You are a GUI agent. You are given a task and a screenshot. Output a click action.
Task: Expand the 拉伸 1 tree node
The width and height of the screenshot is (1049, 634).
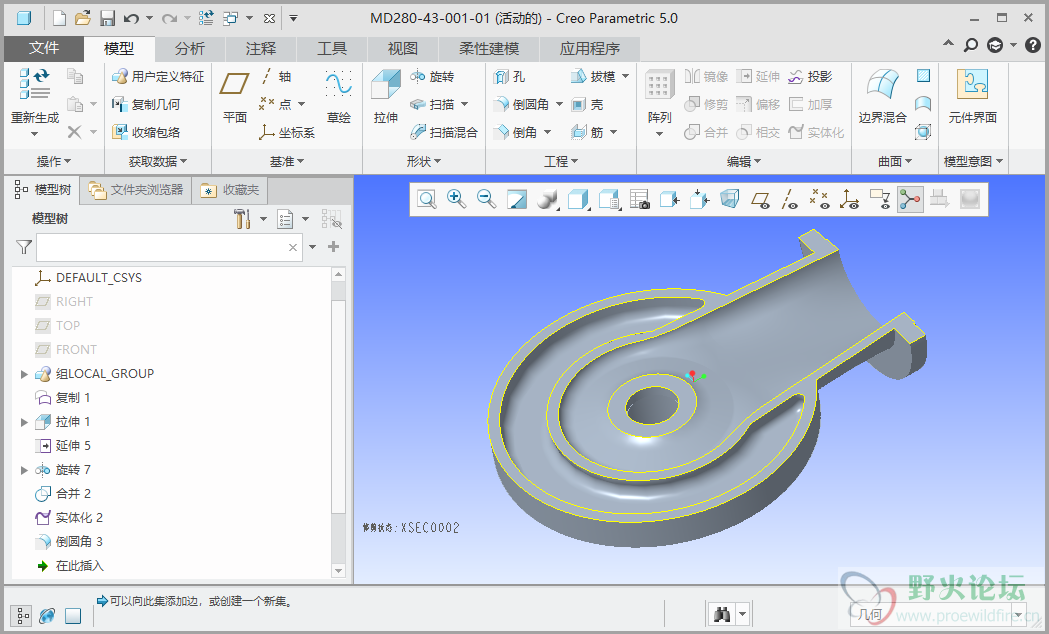pyautogui.click(x=24, y=422)
